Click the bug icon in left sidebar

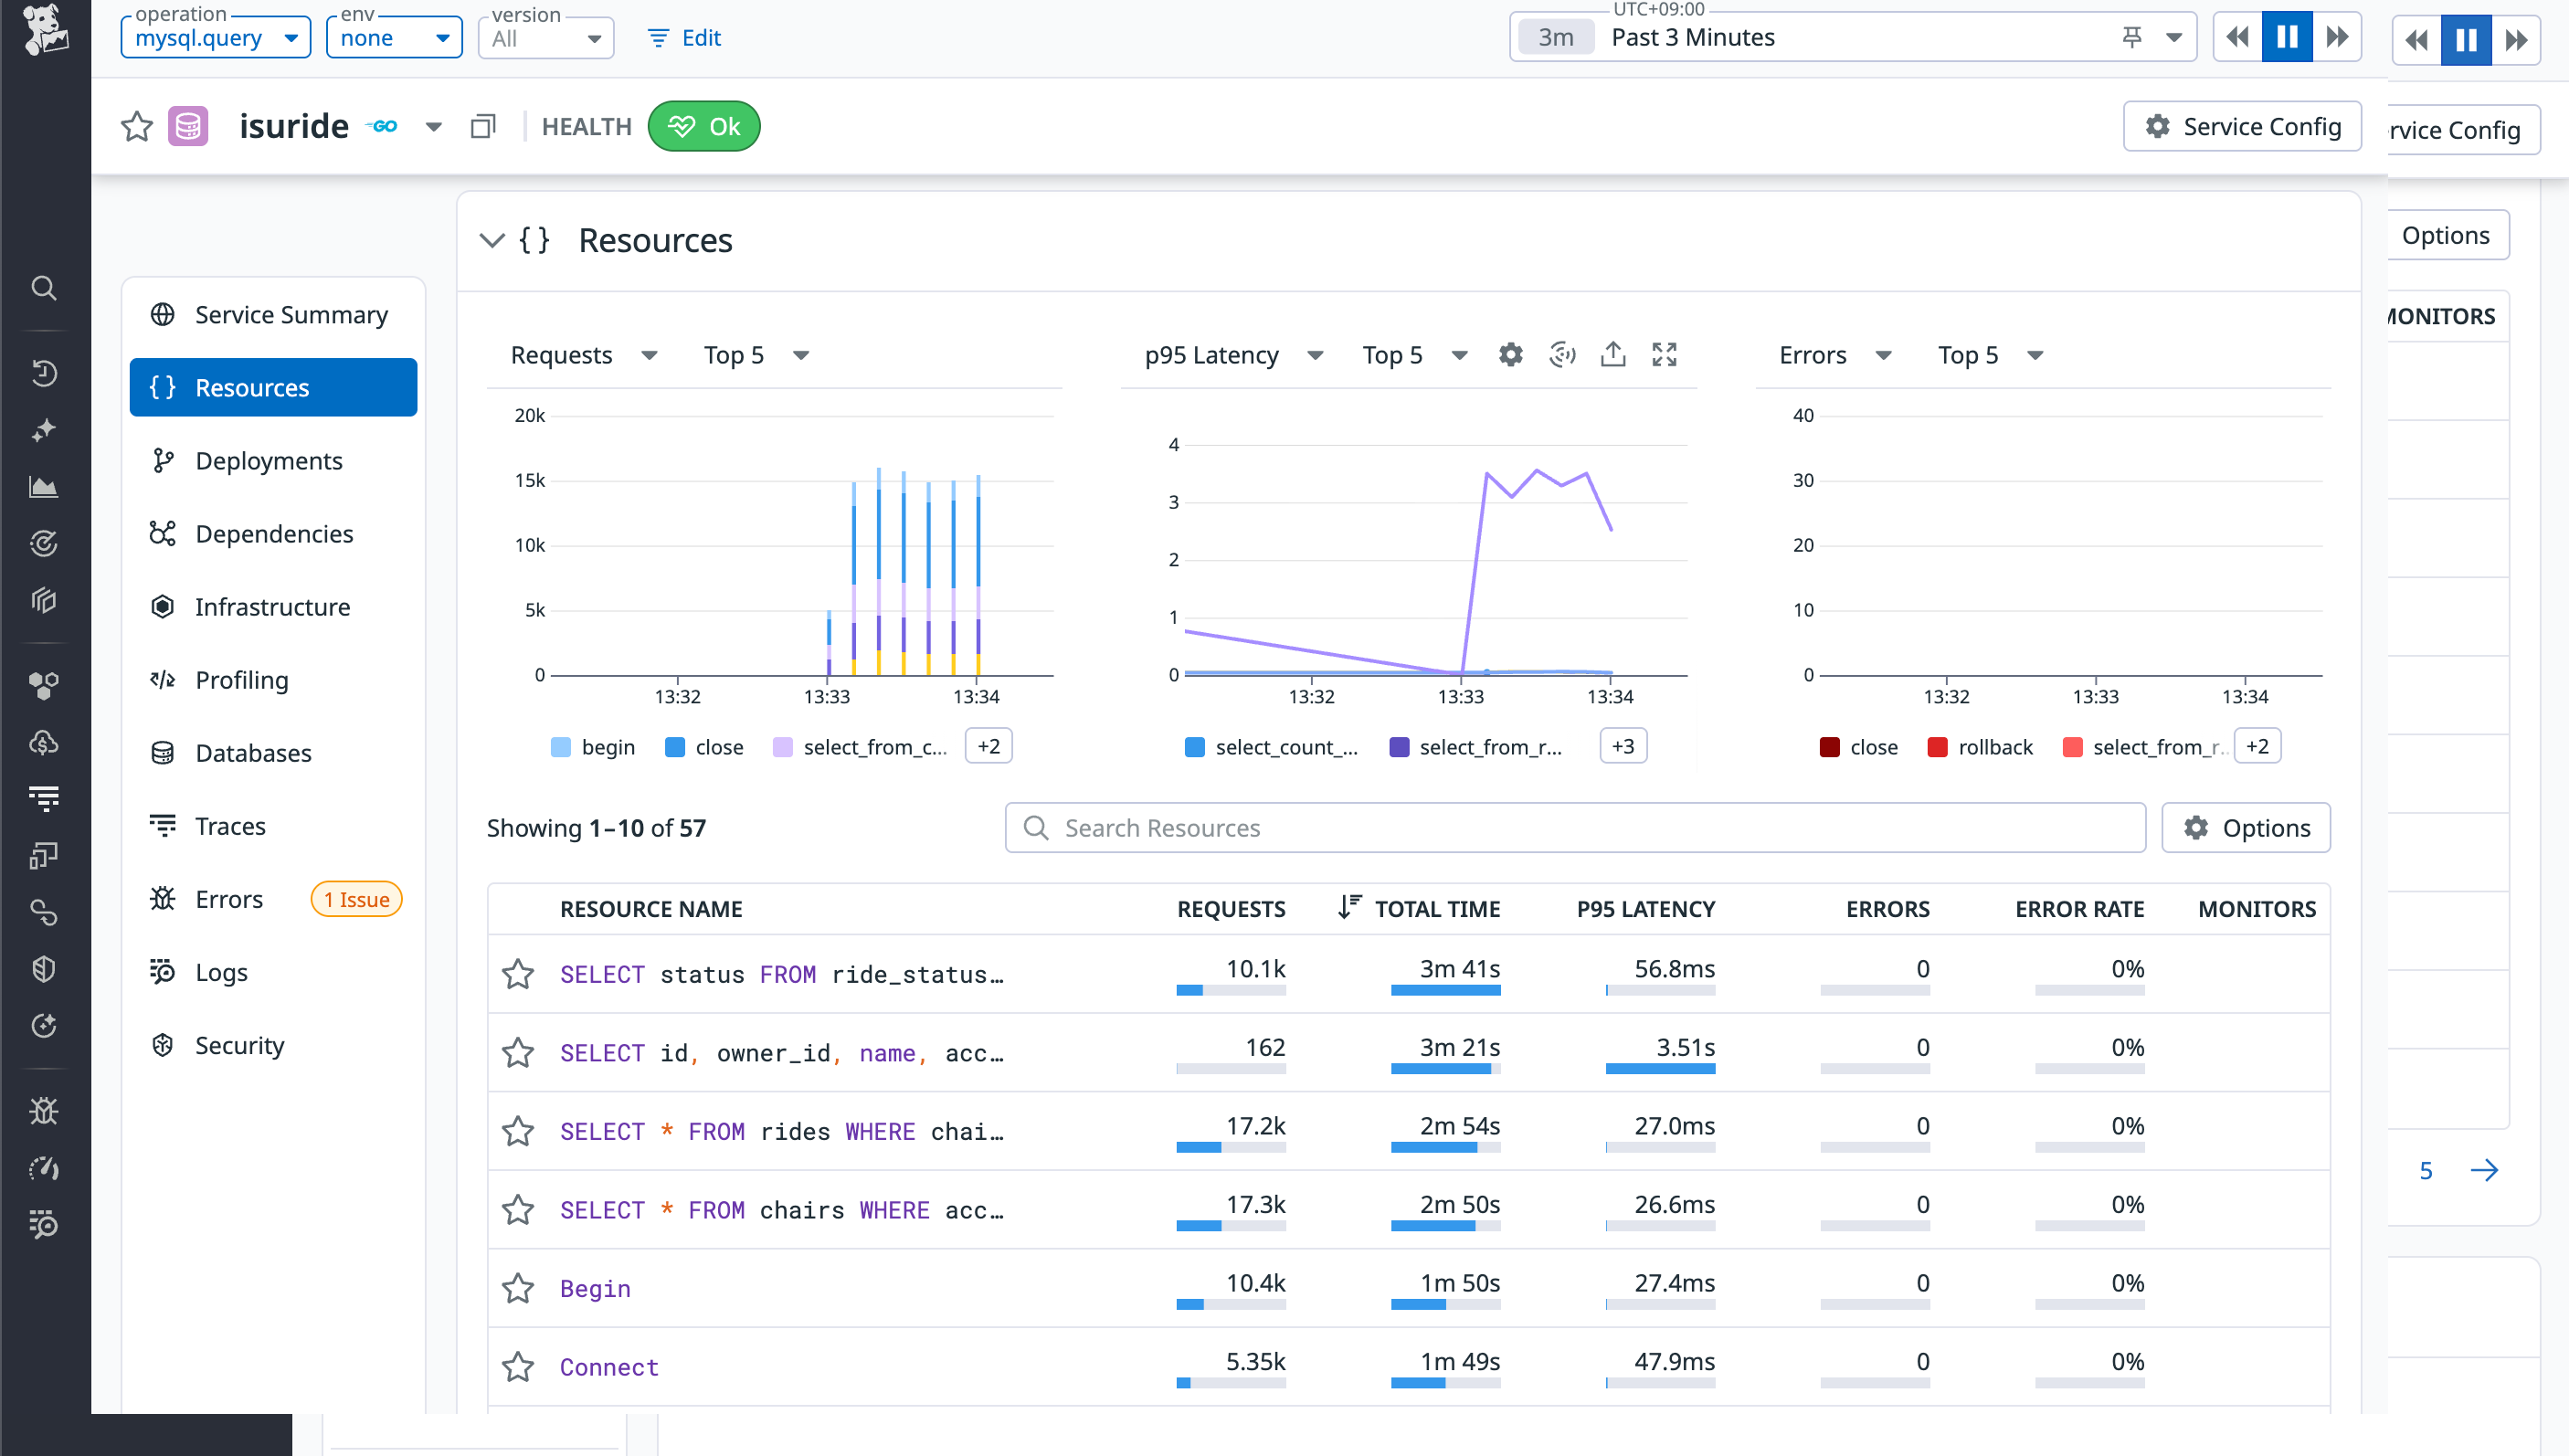(43, 1111)
